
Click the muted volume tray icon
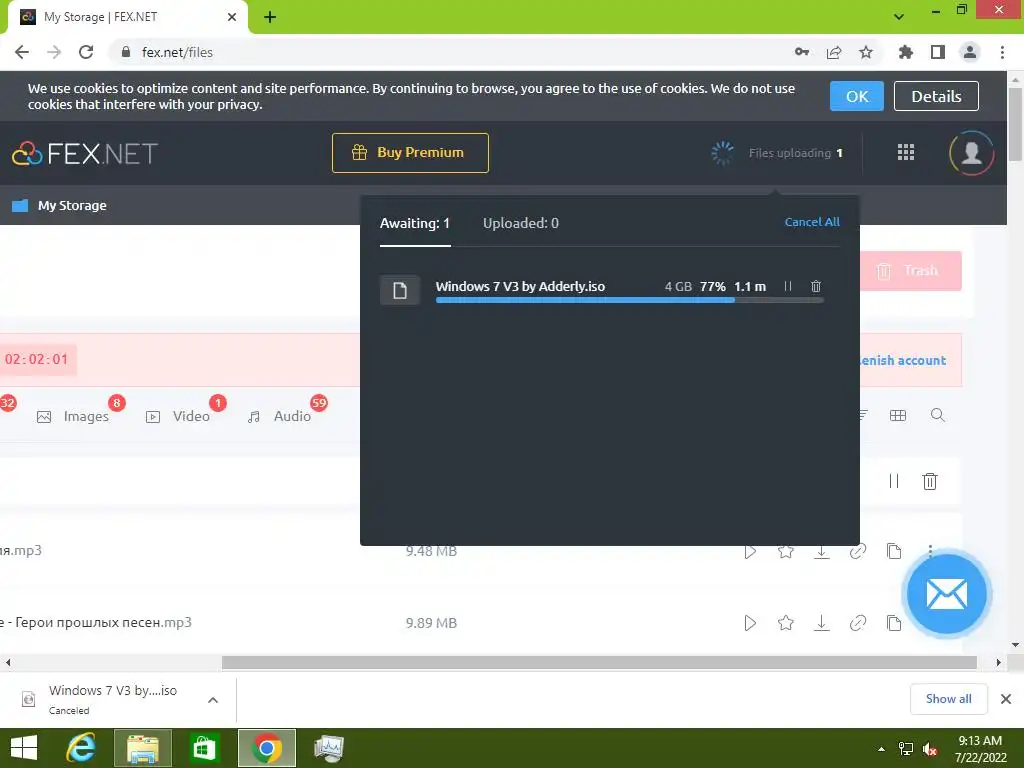coord(931,749)
